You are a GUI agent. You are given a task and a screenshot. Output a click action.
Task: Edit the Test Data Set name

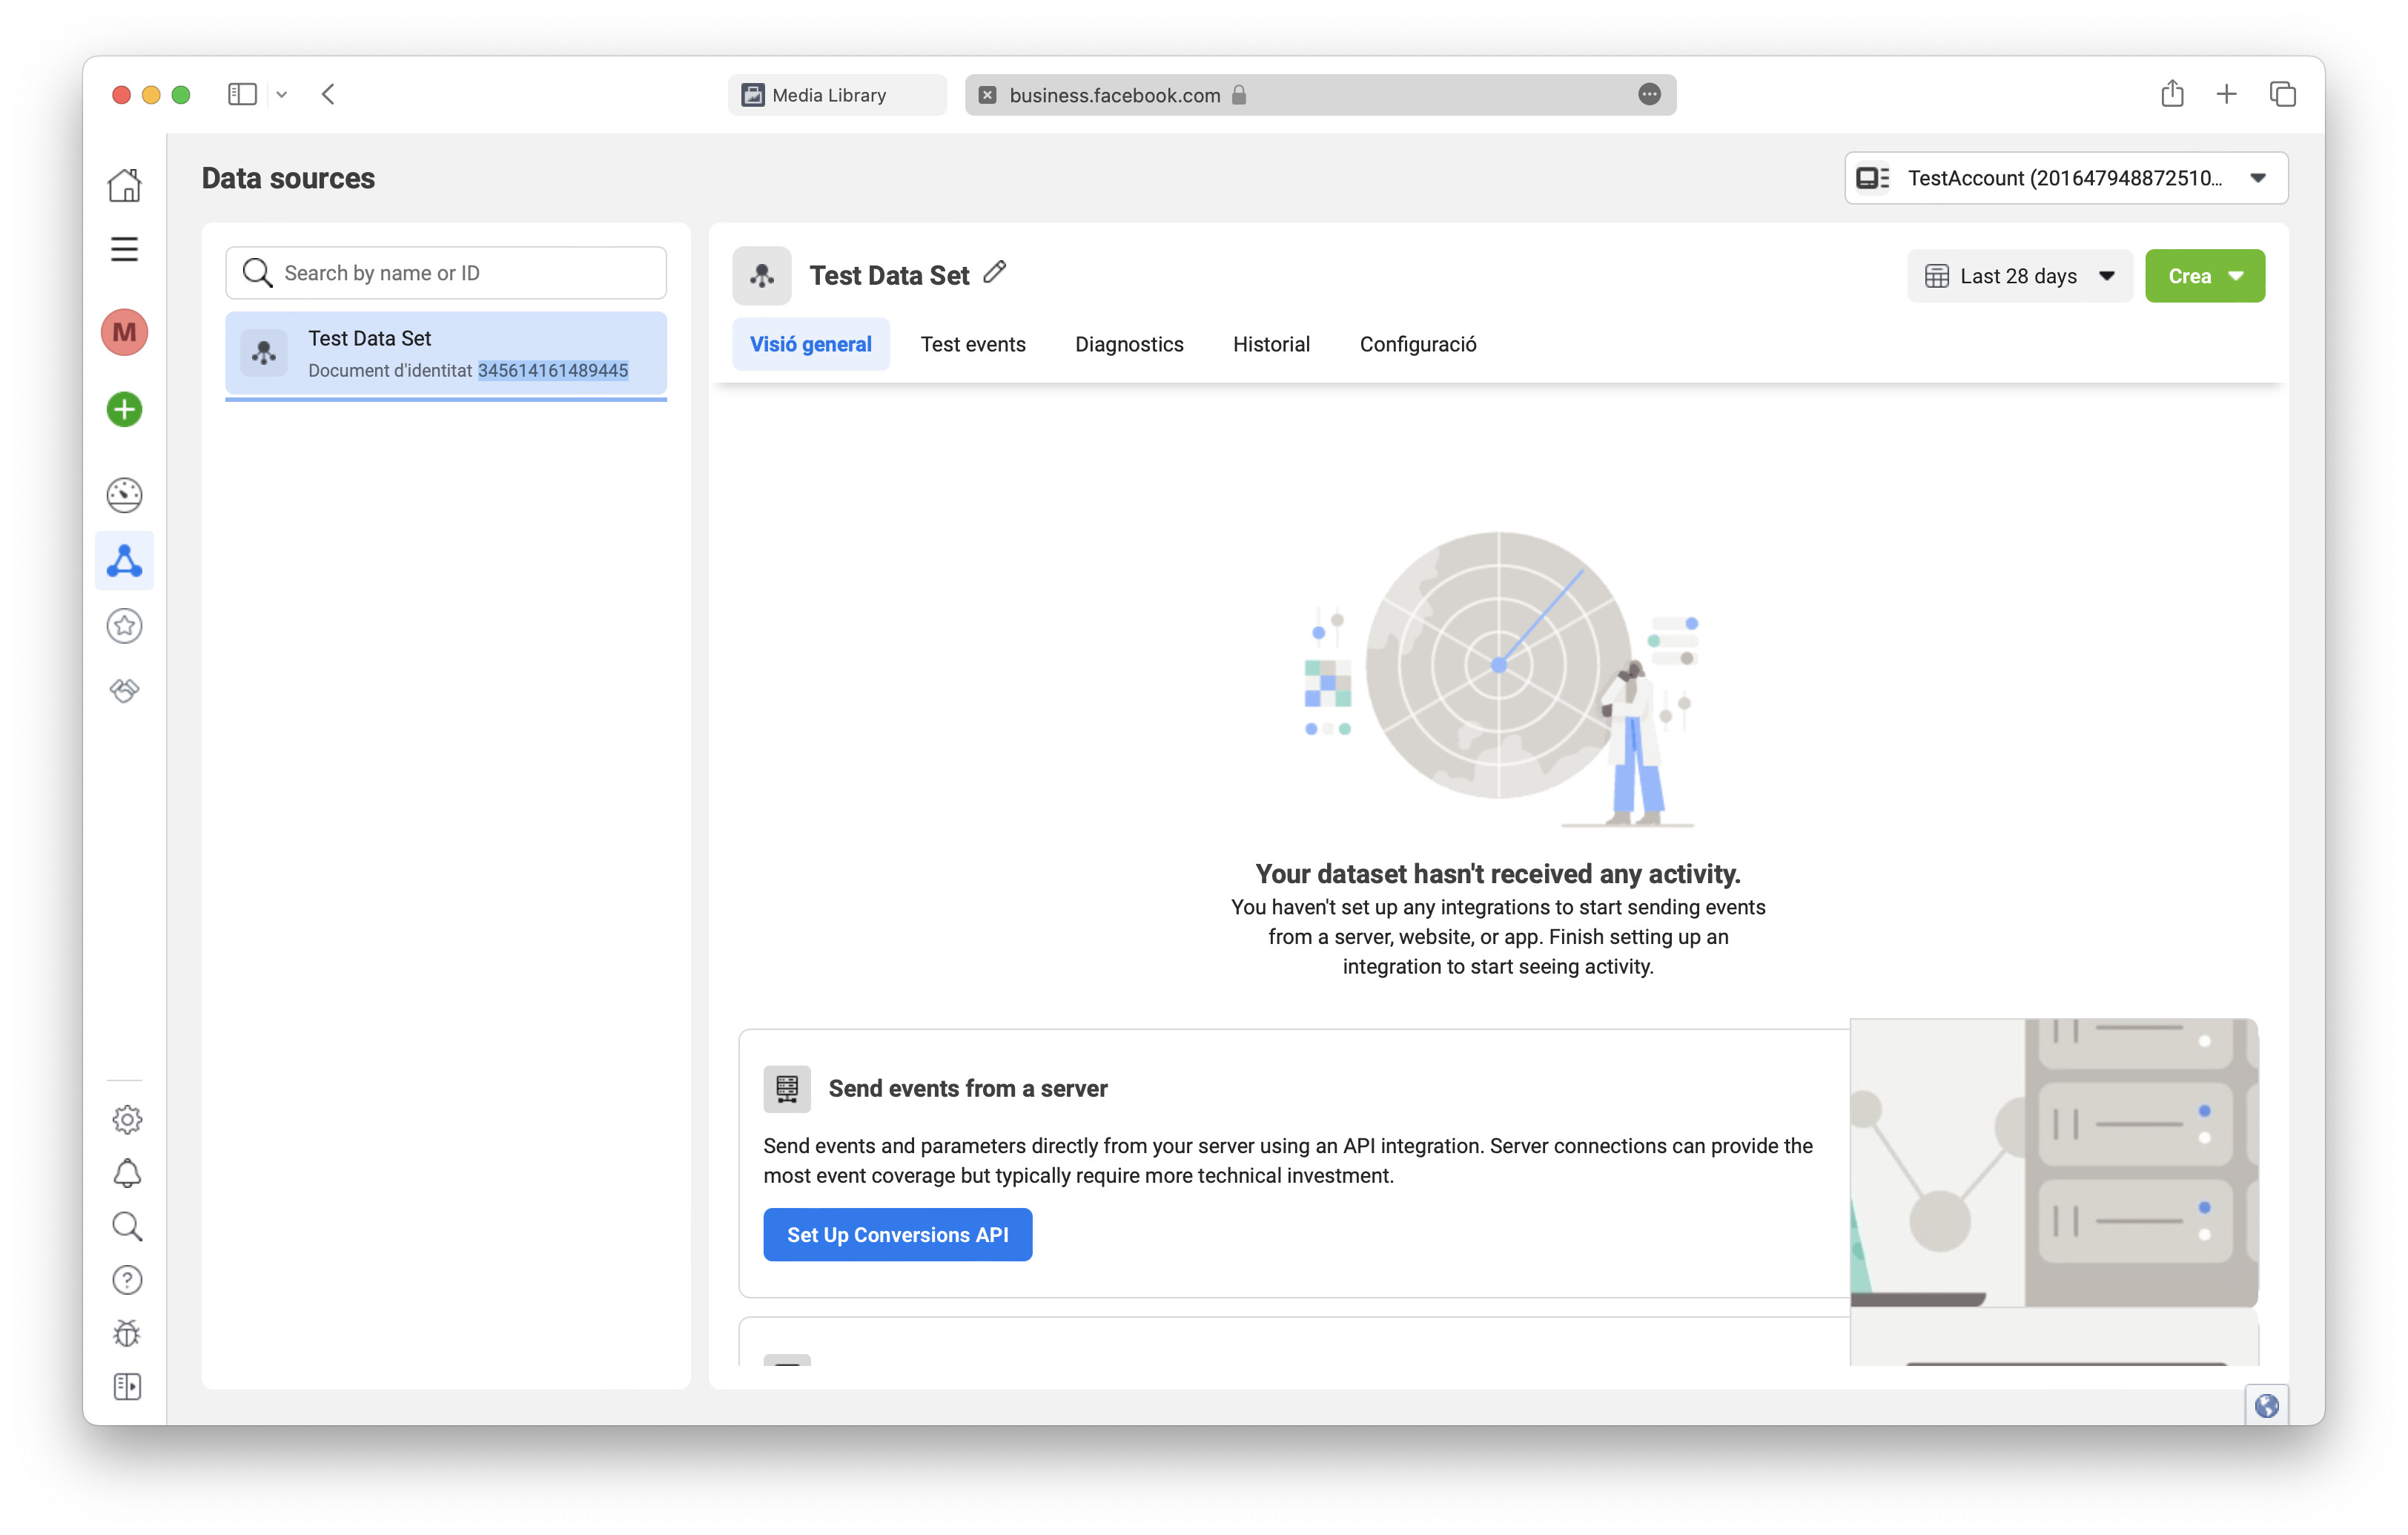pos(995,272)
